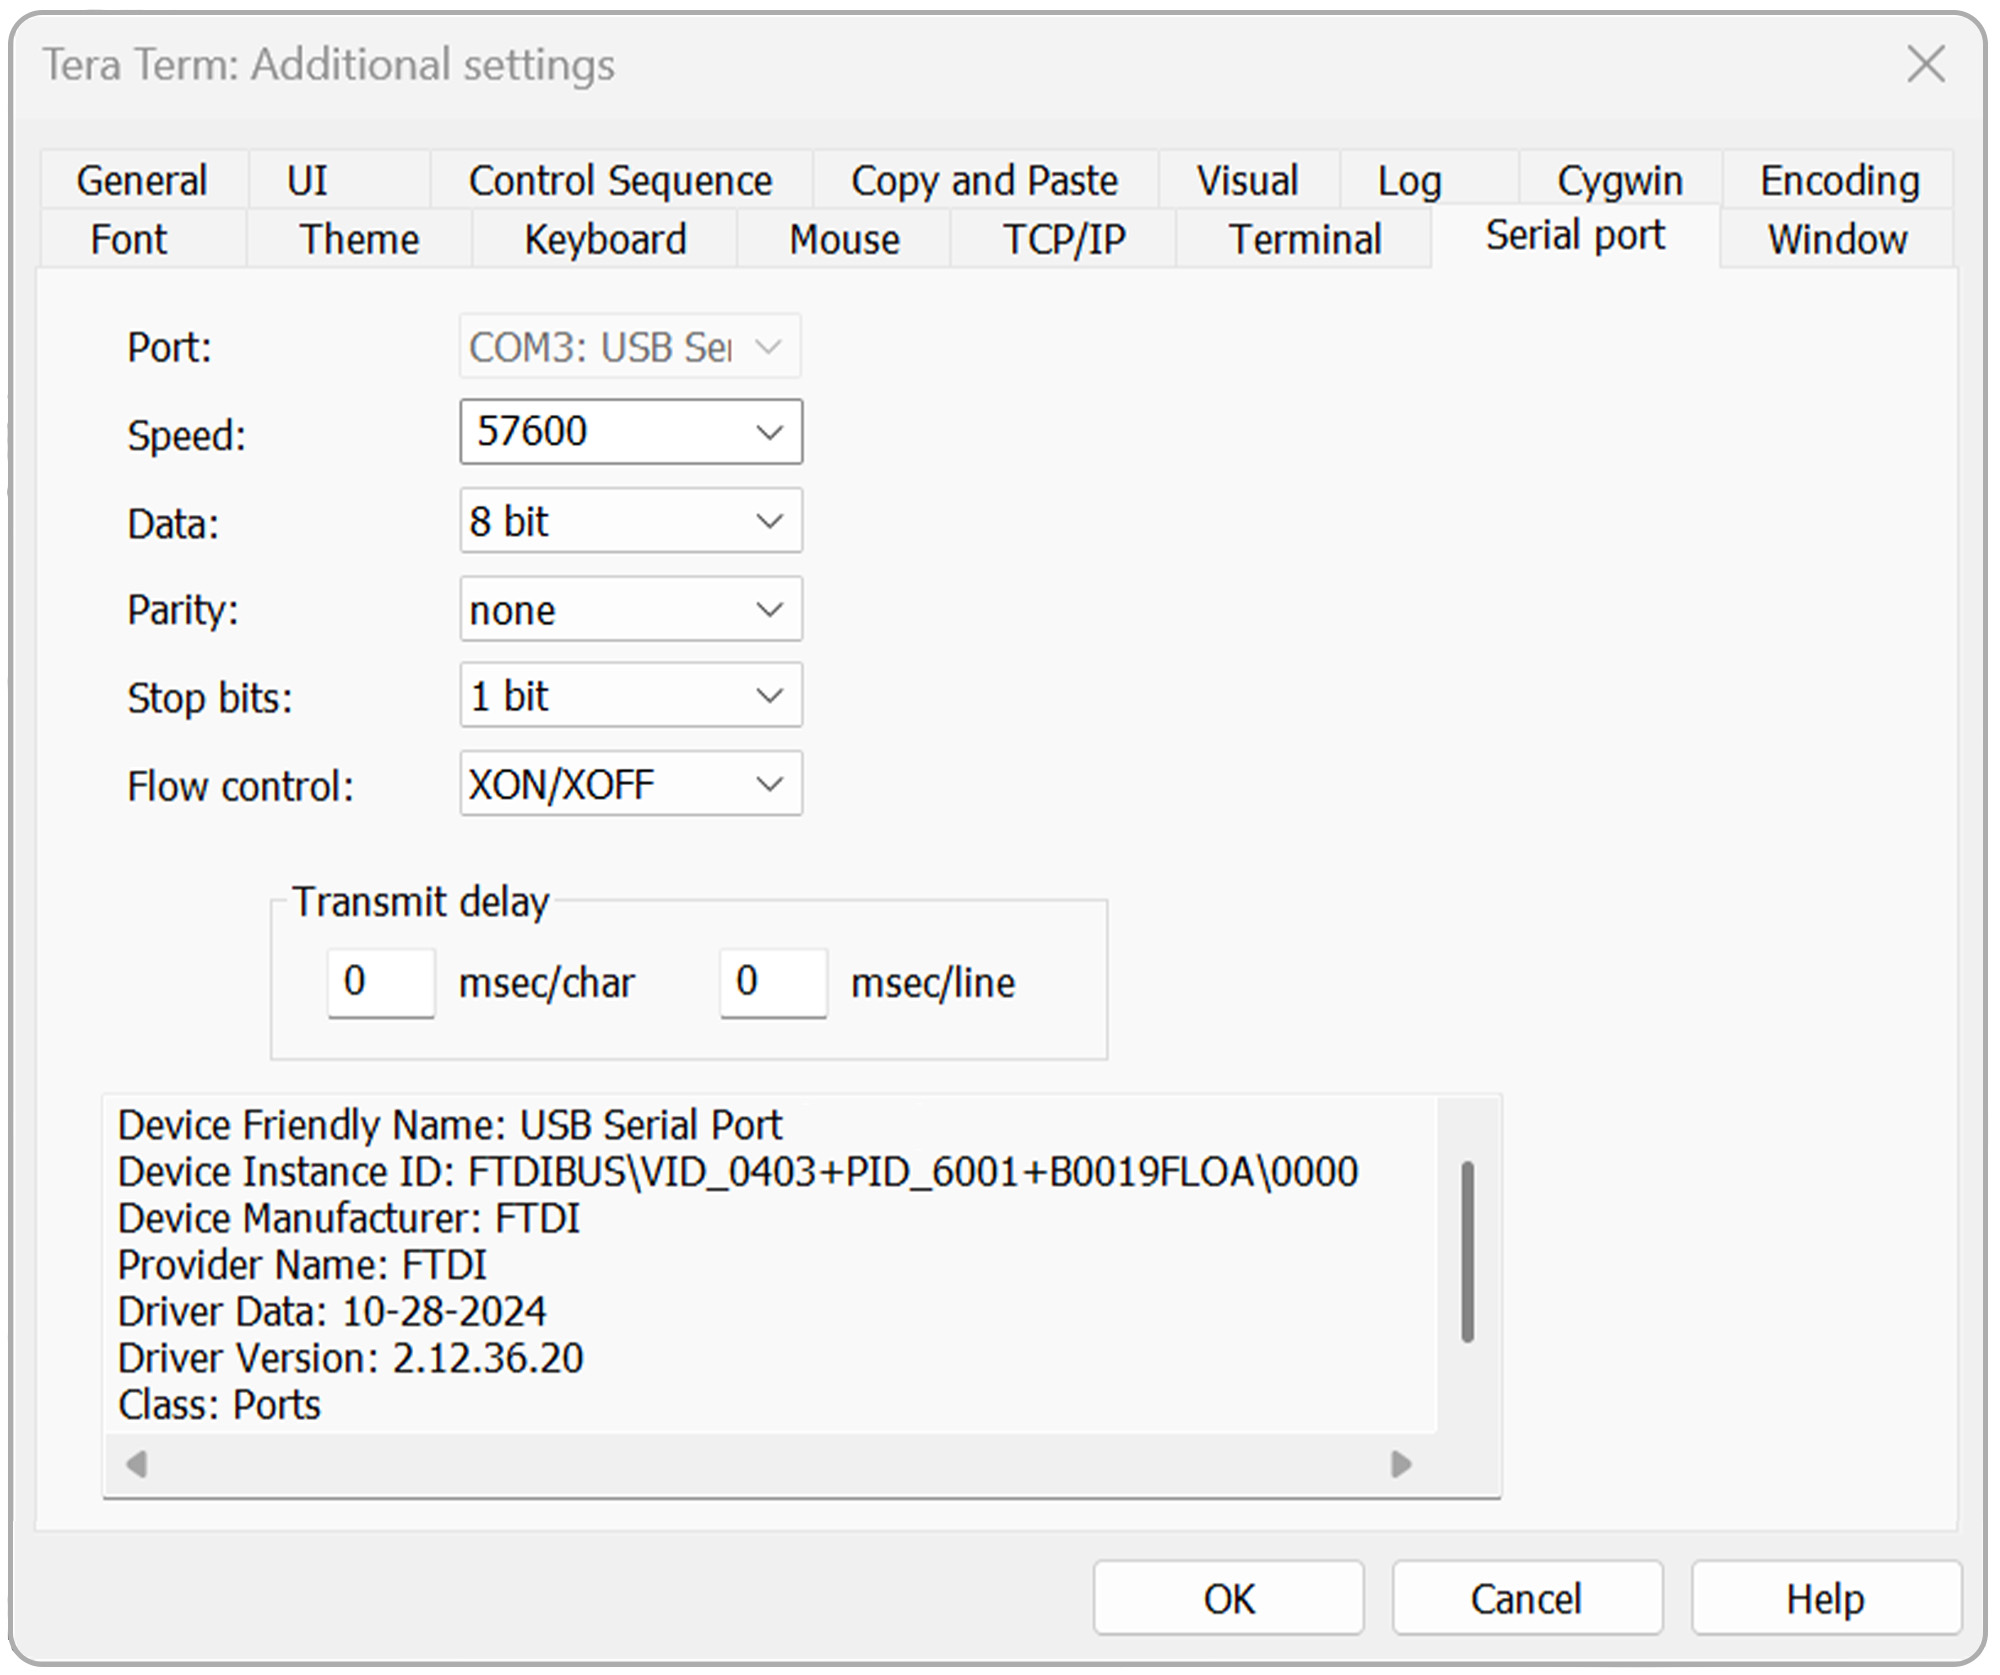Open the Mouse tab
The width and height of the screenshot is (2000, 1675).
[x=844, y=239]
